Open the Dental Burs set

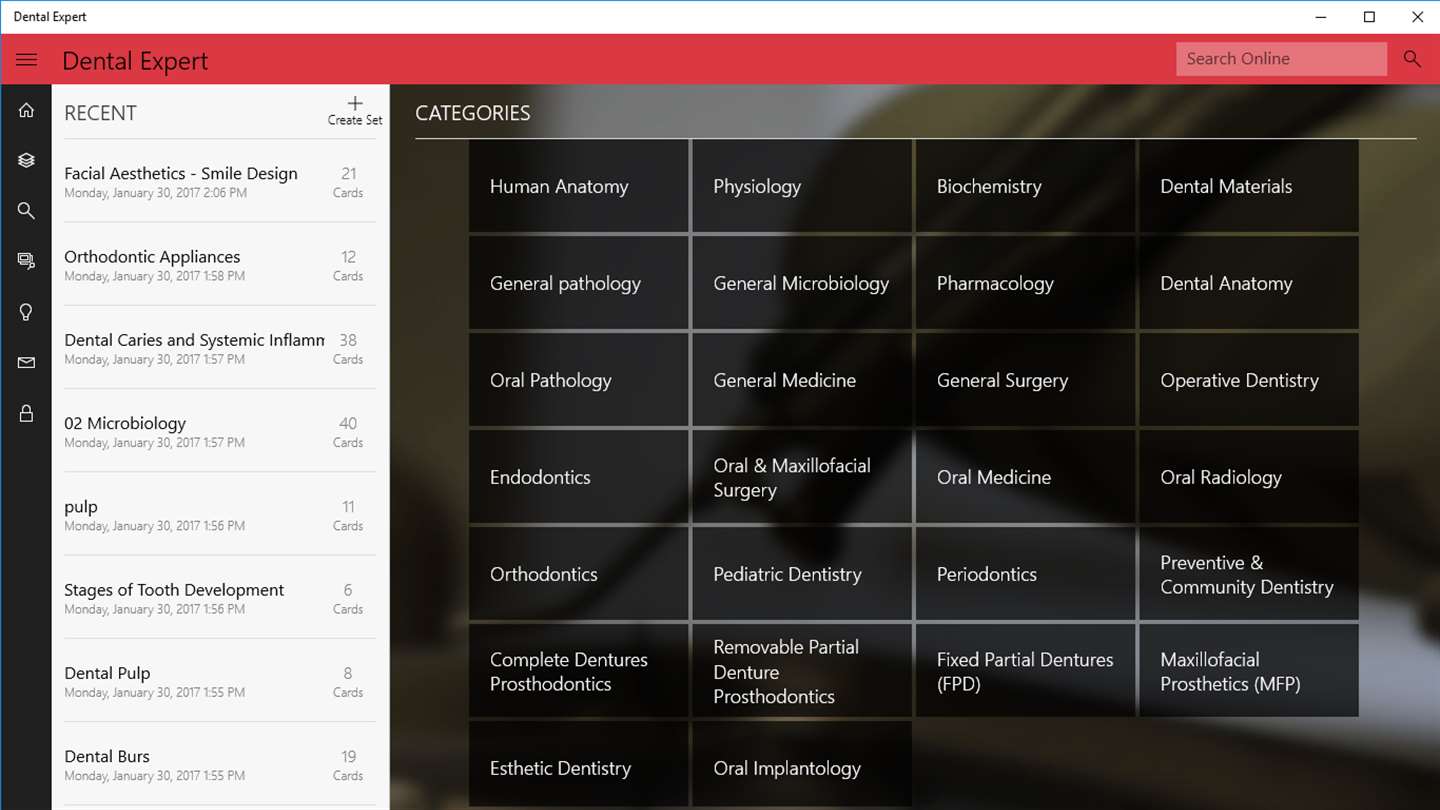point(220,764)
